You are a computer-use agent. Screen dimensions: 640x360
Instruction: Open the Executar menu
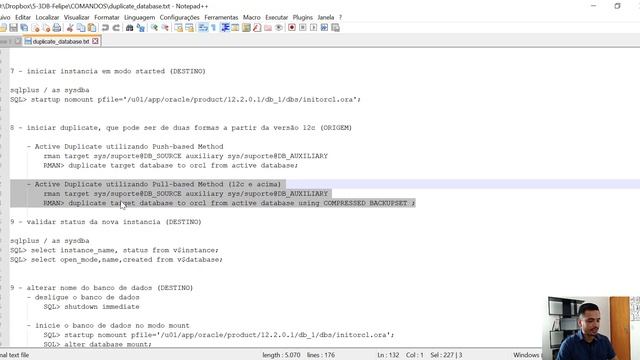click(277, 17)
